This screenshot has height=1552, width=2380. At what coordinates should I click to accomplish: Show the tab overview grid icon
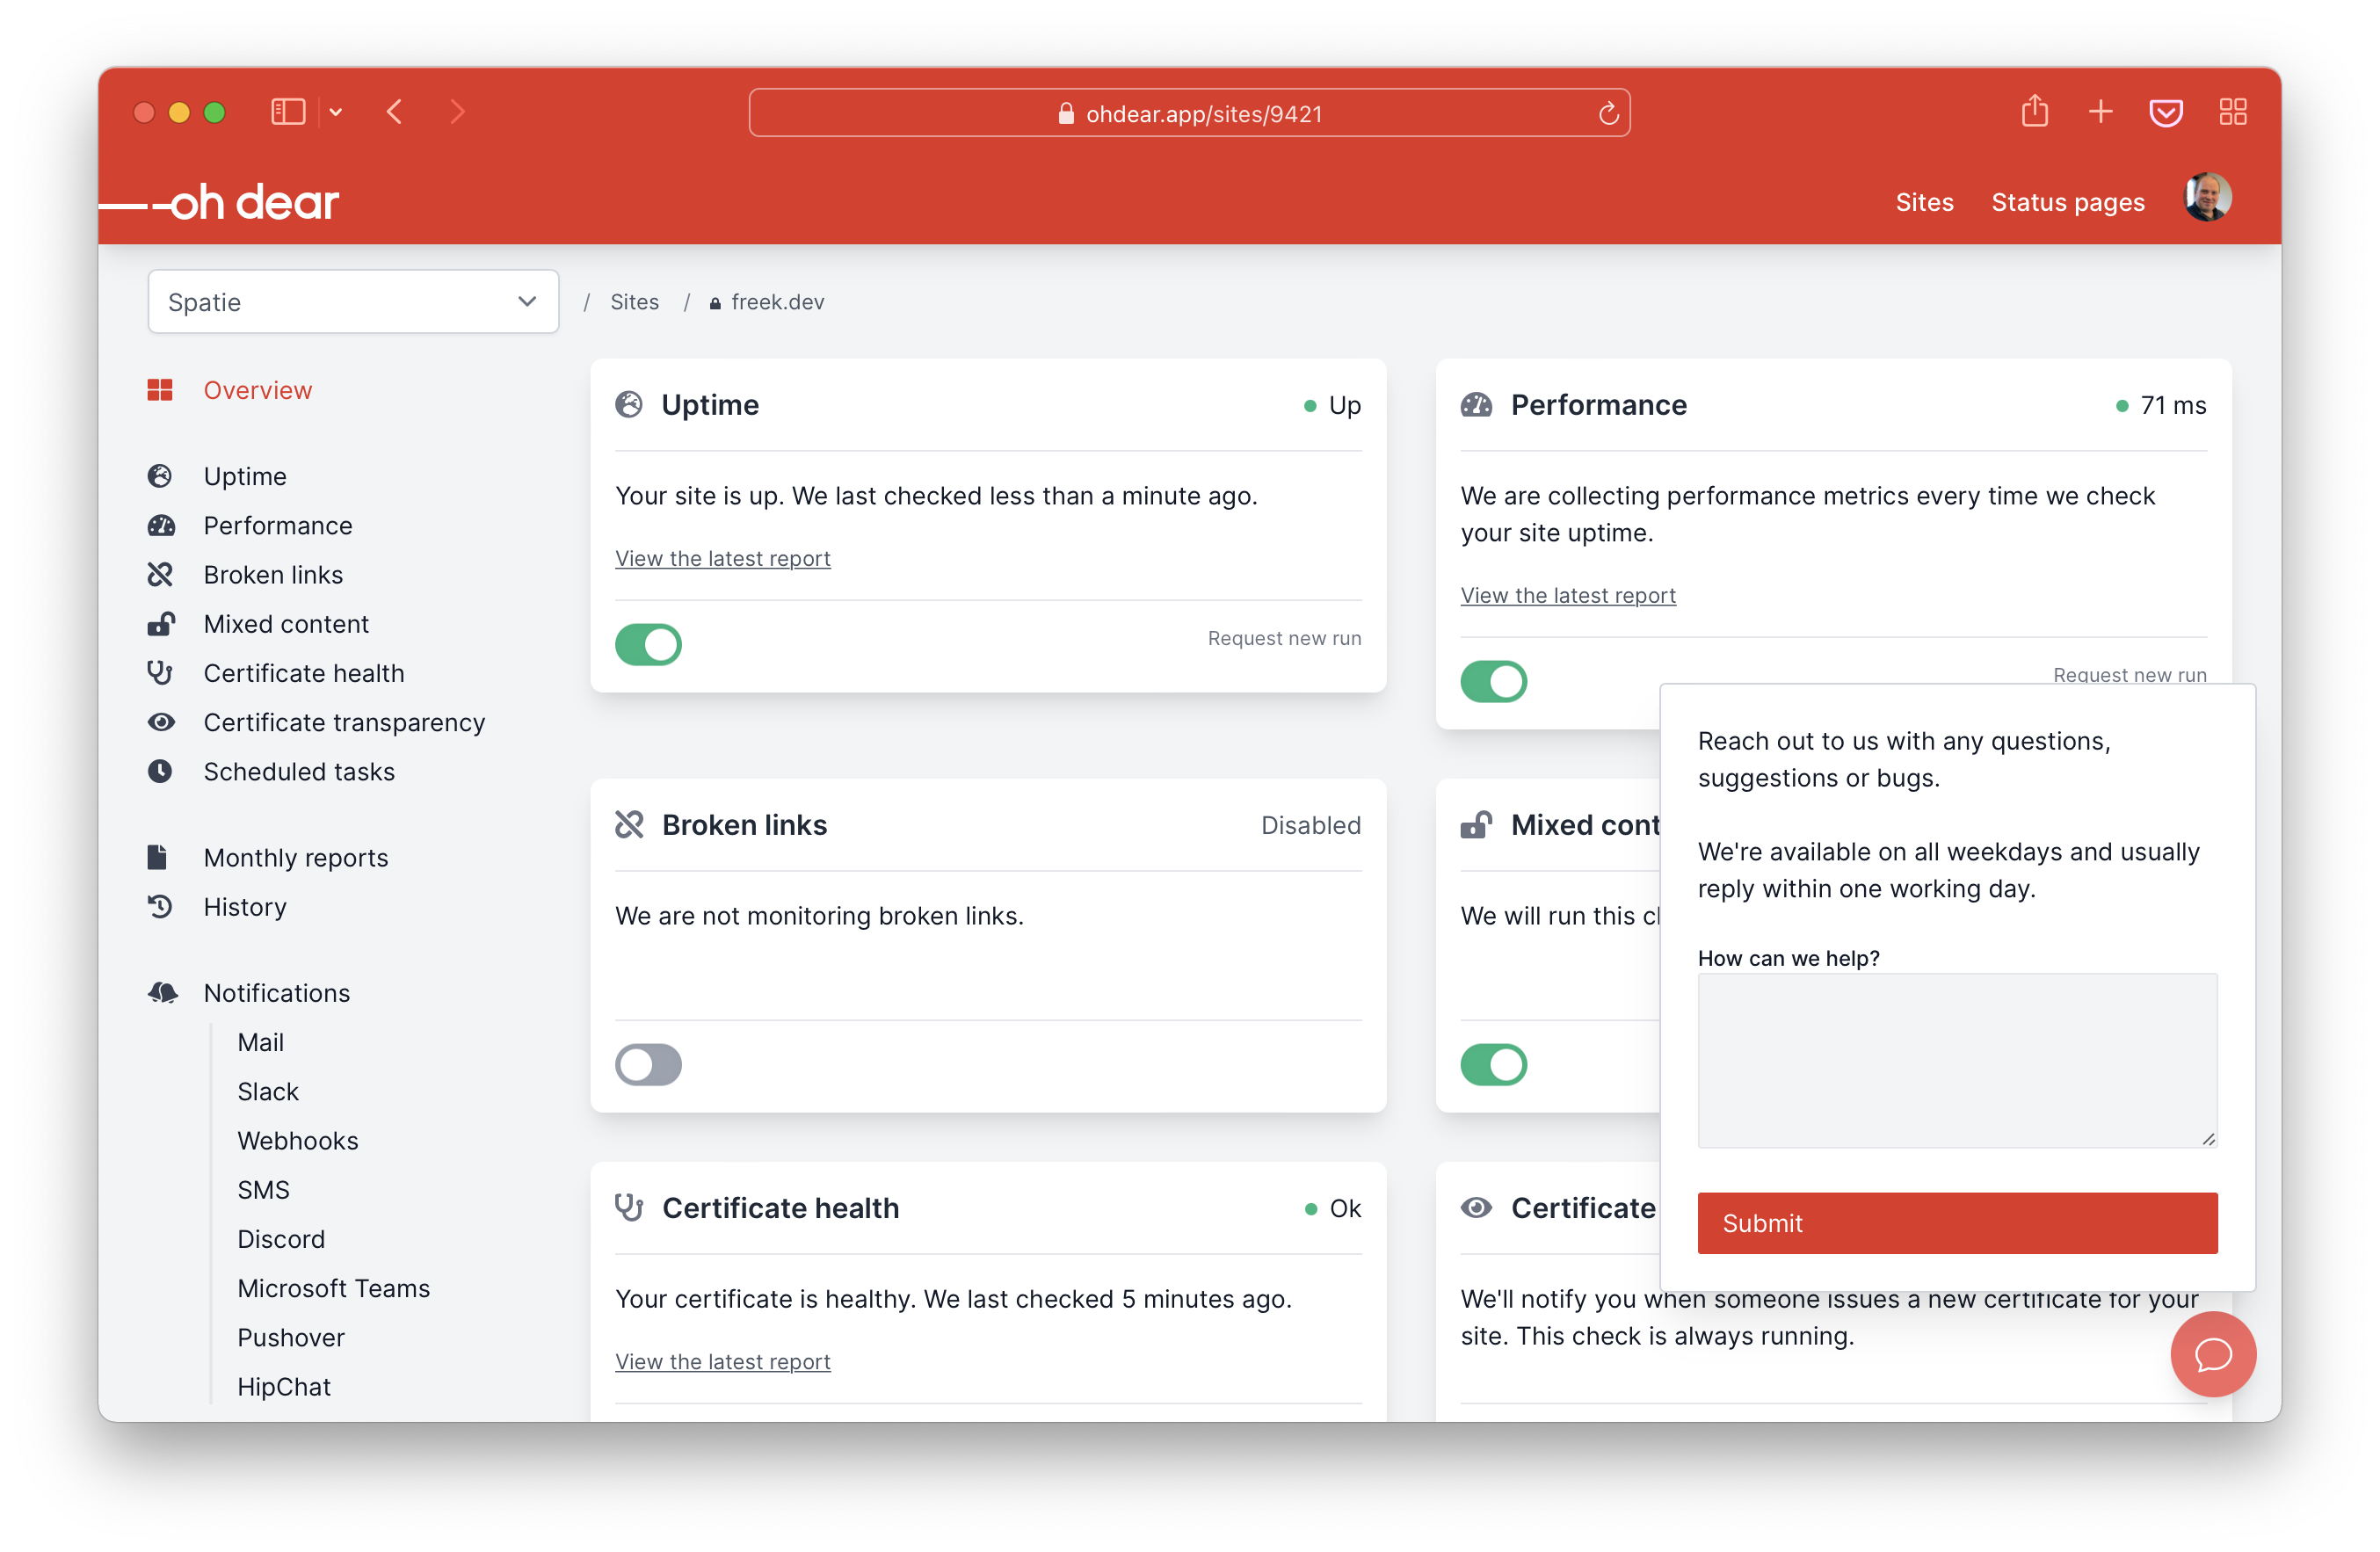[x=2232, y=112]
